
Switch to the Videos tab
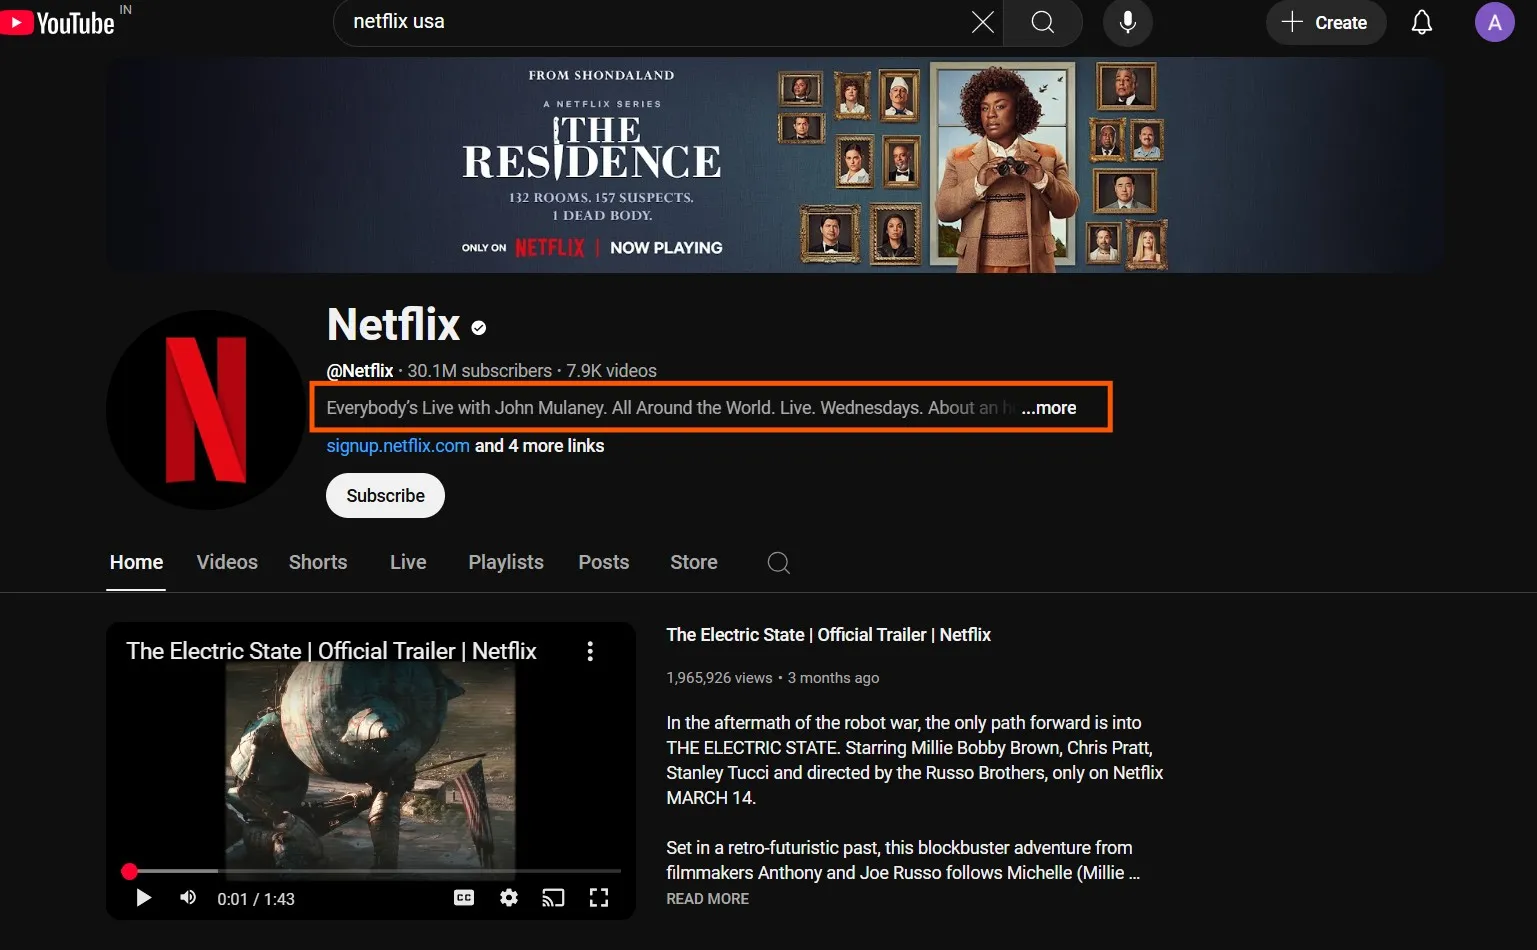coord(227,562)
